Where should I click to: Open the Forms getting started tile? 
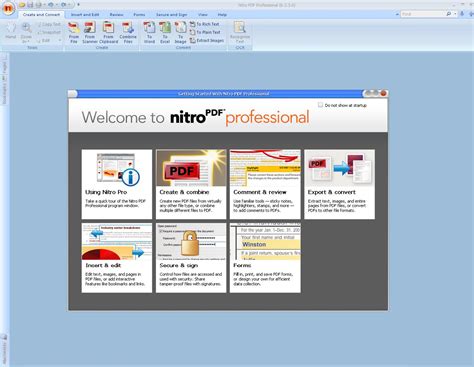[x=265, y=258]
